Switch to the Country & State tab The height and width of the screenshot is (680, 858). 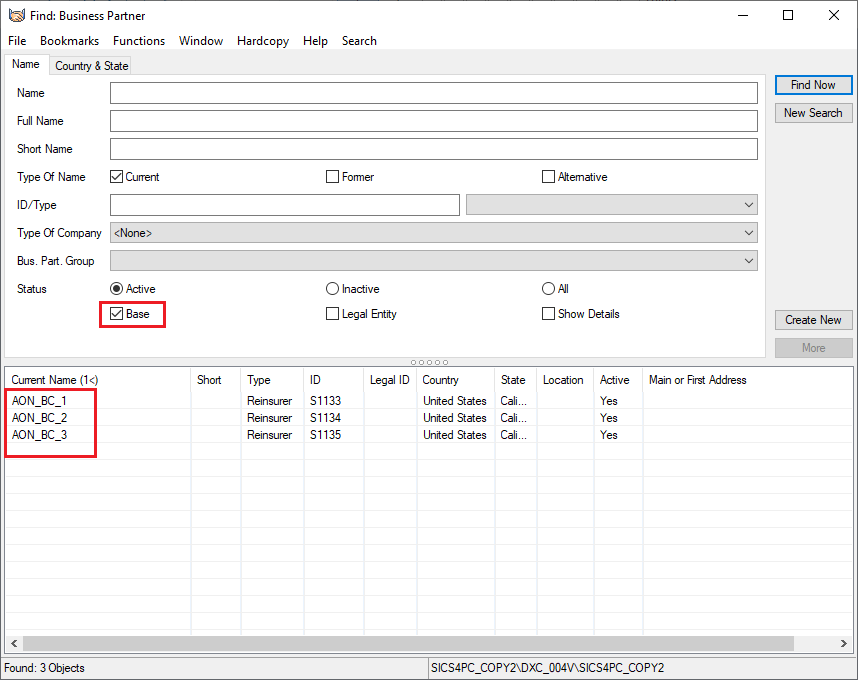tap(91, 66)
